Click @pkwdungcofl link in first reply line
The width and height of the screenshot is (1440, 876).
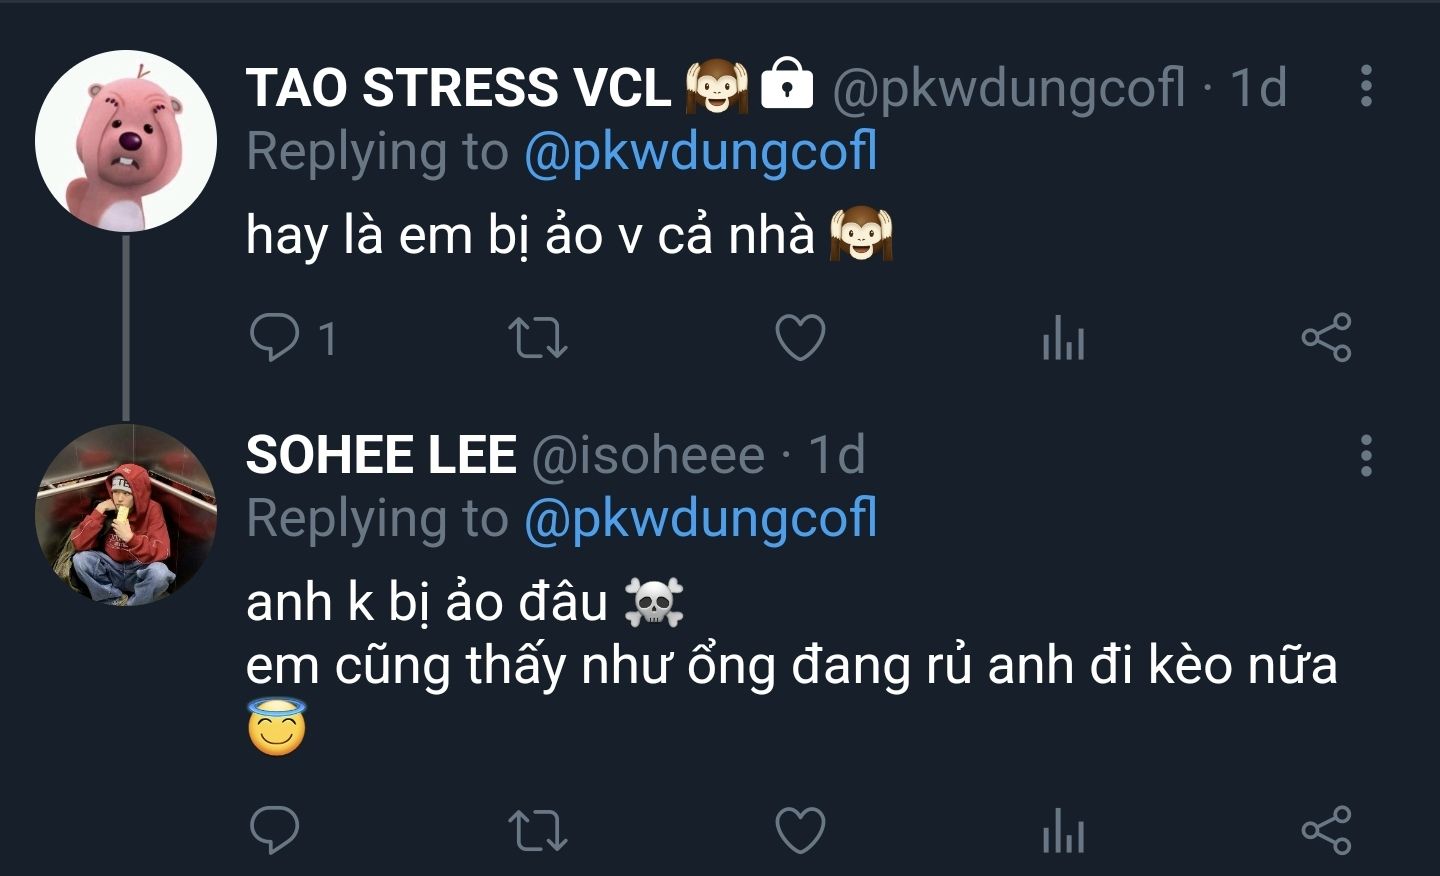[x=700, y=152]
